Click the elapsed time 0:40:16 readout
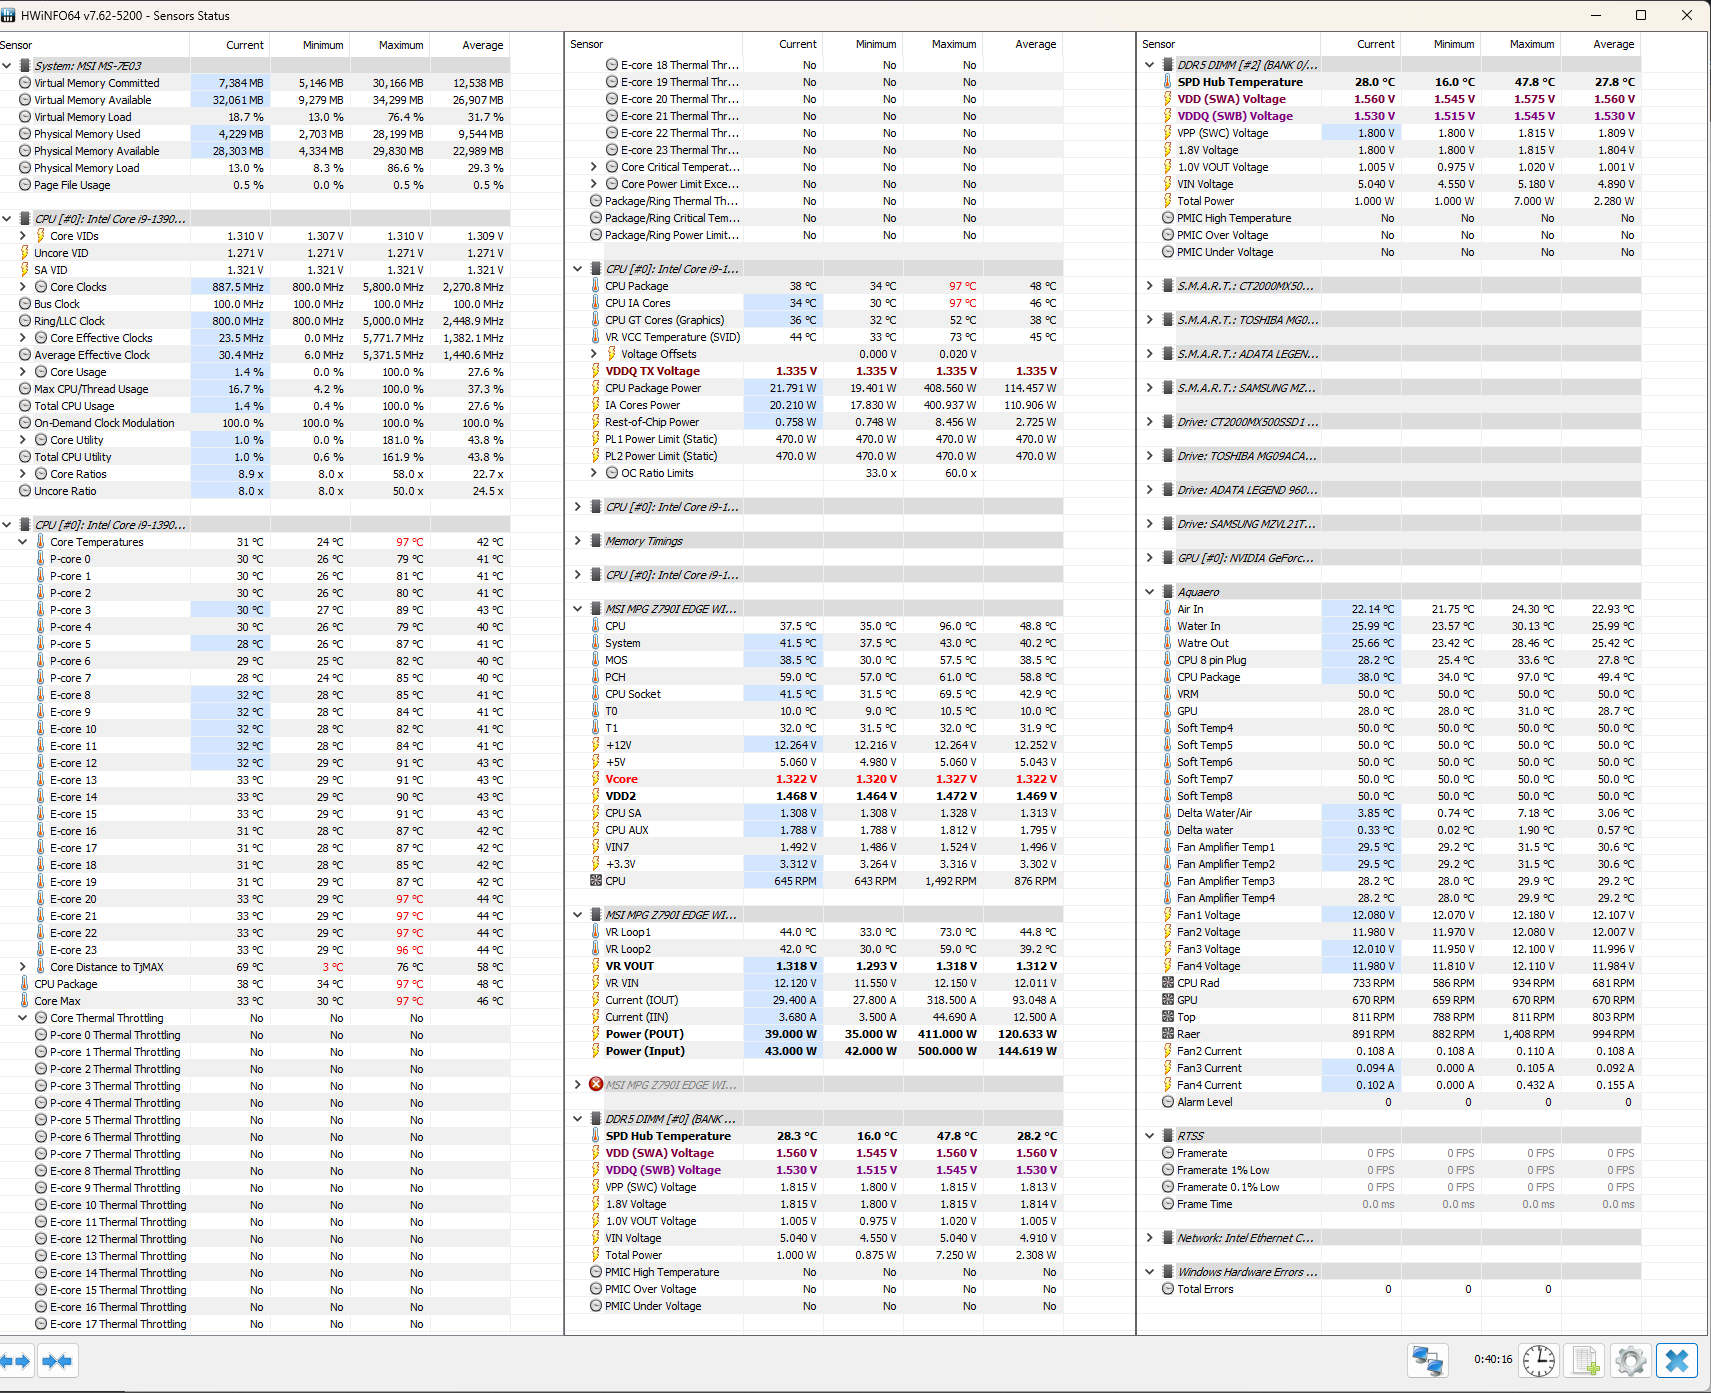The height and width of the screenshot is (1393, 1711). point(1493,1360)
